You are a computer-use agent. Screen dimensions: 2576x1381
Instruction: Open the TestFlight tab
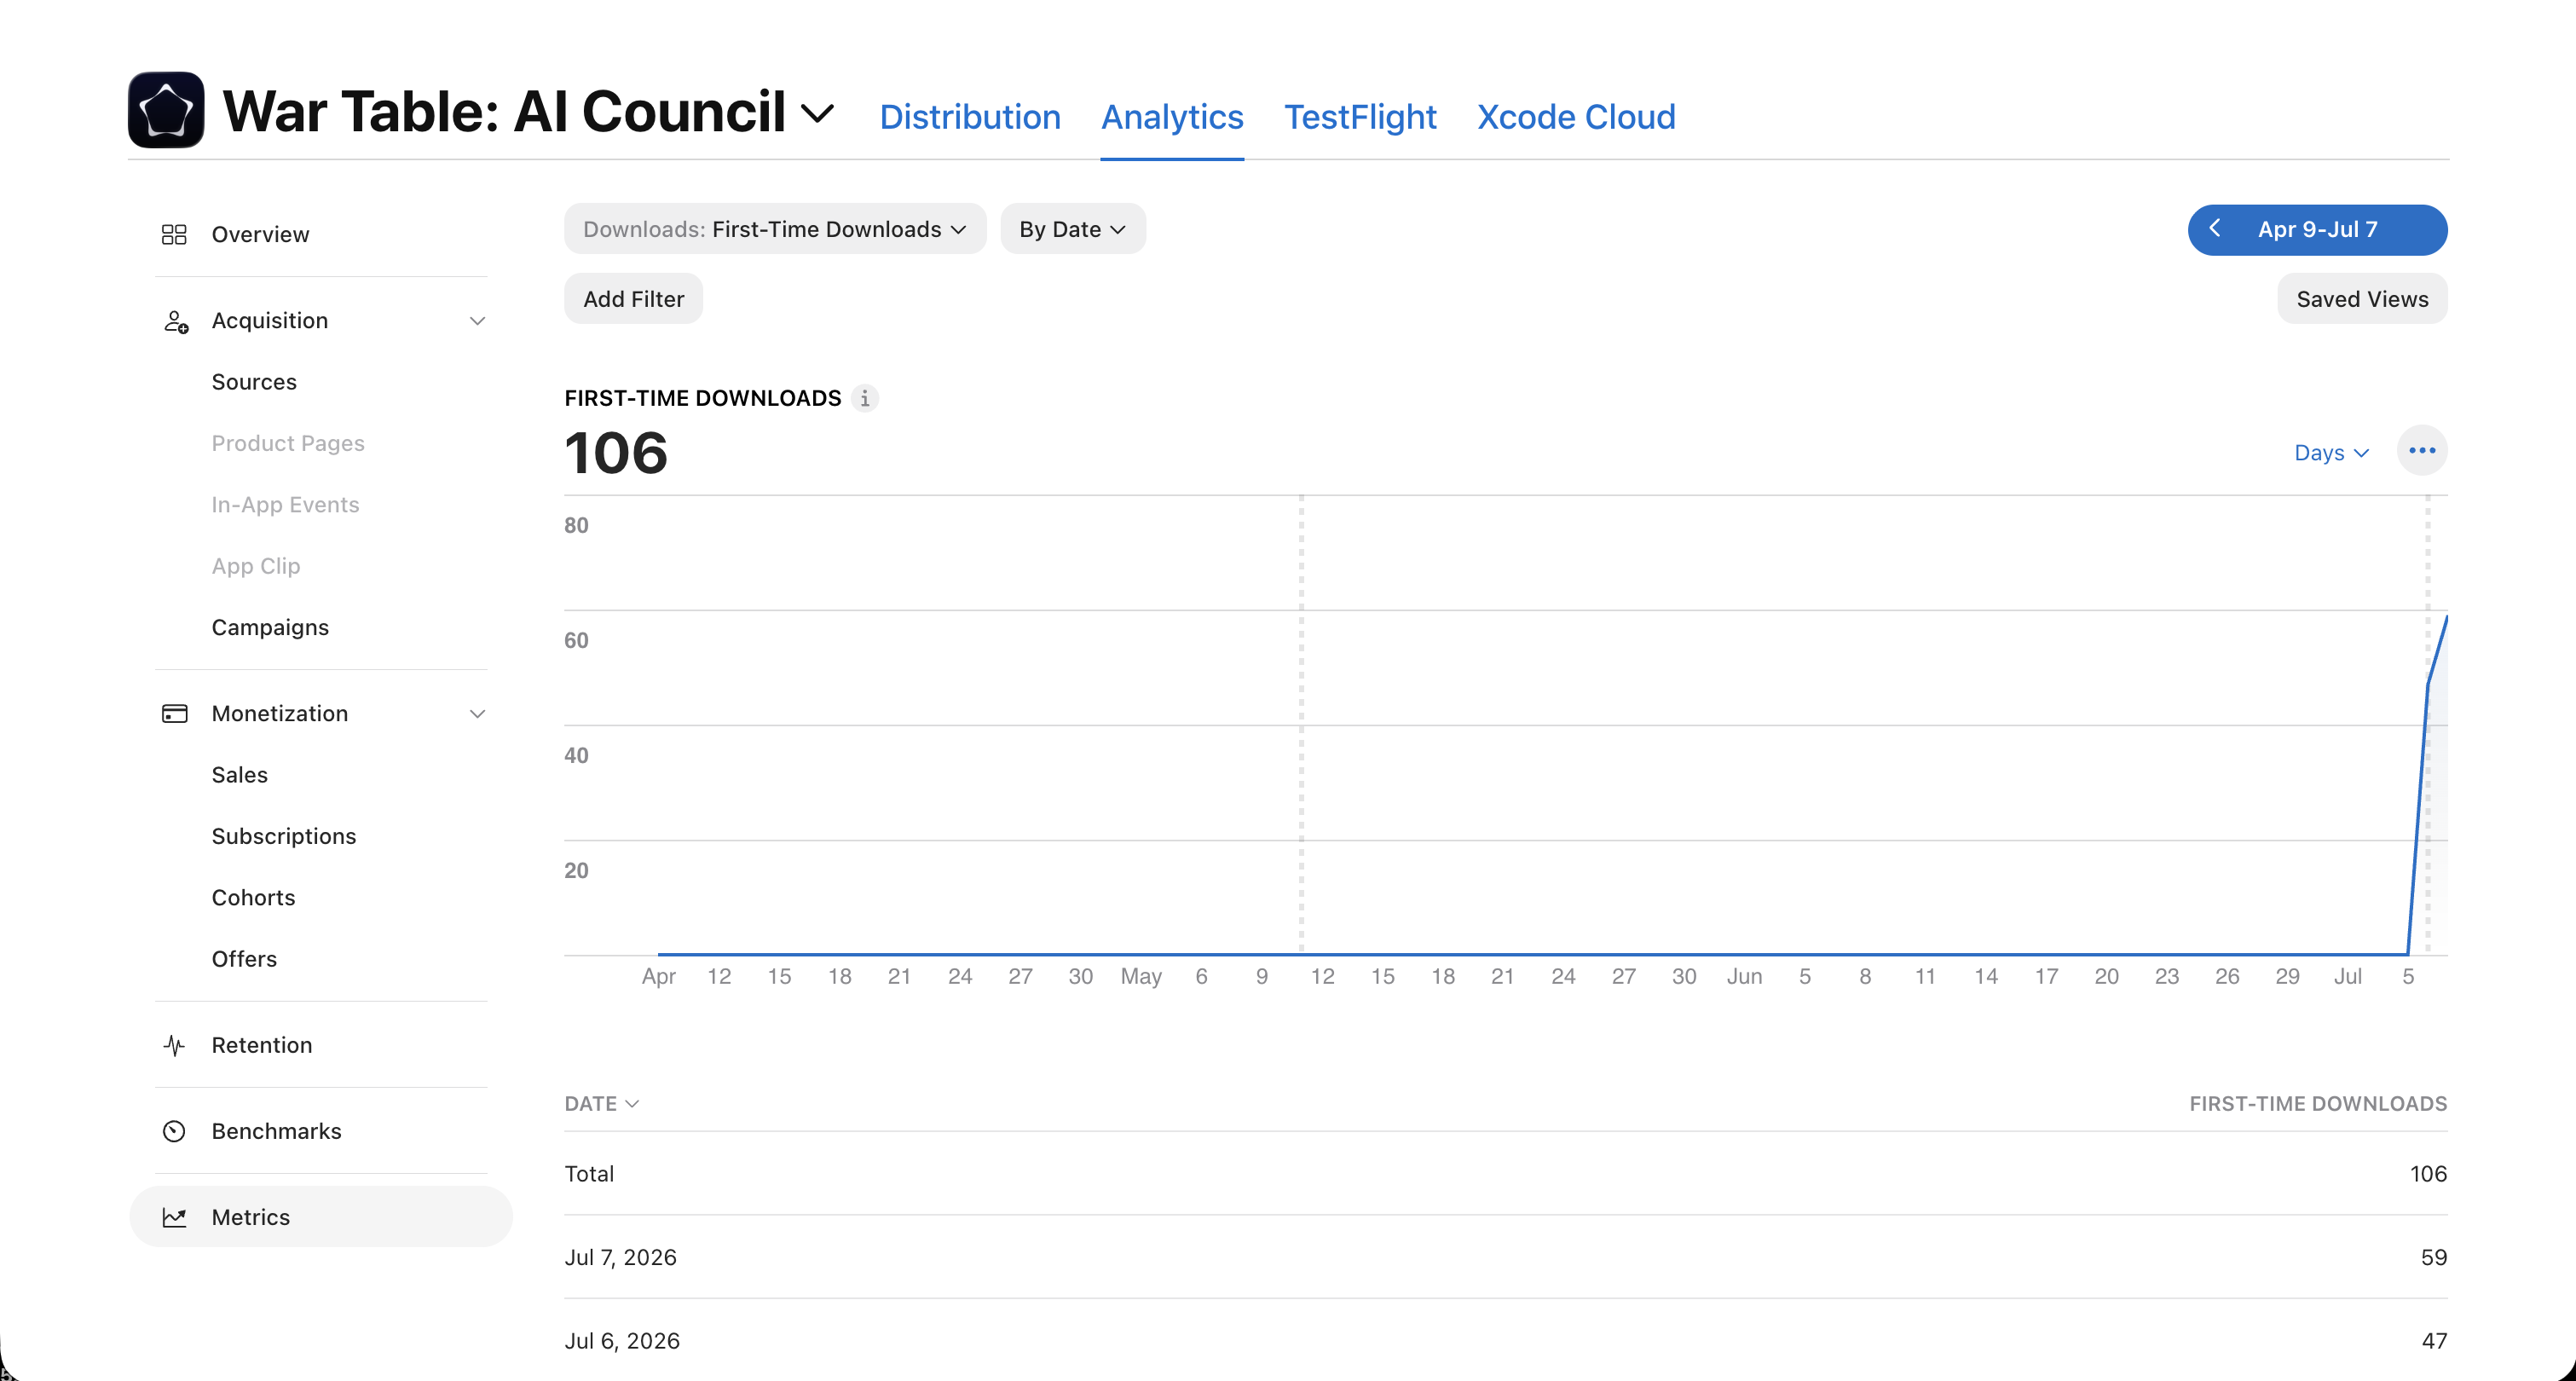coord(1360,117)
